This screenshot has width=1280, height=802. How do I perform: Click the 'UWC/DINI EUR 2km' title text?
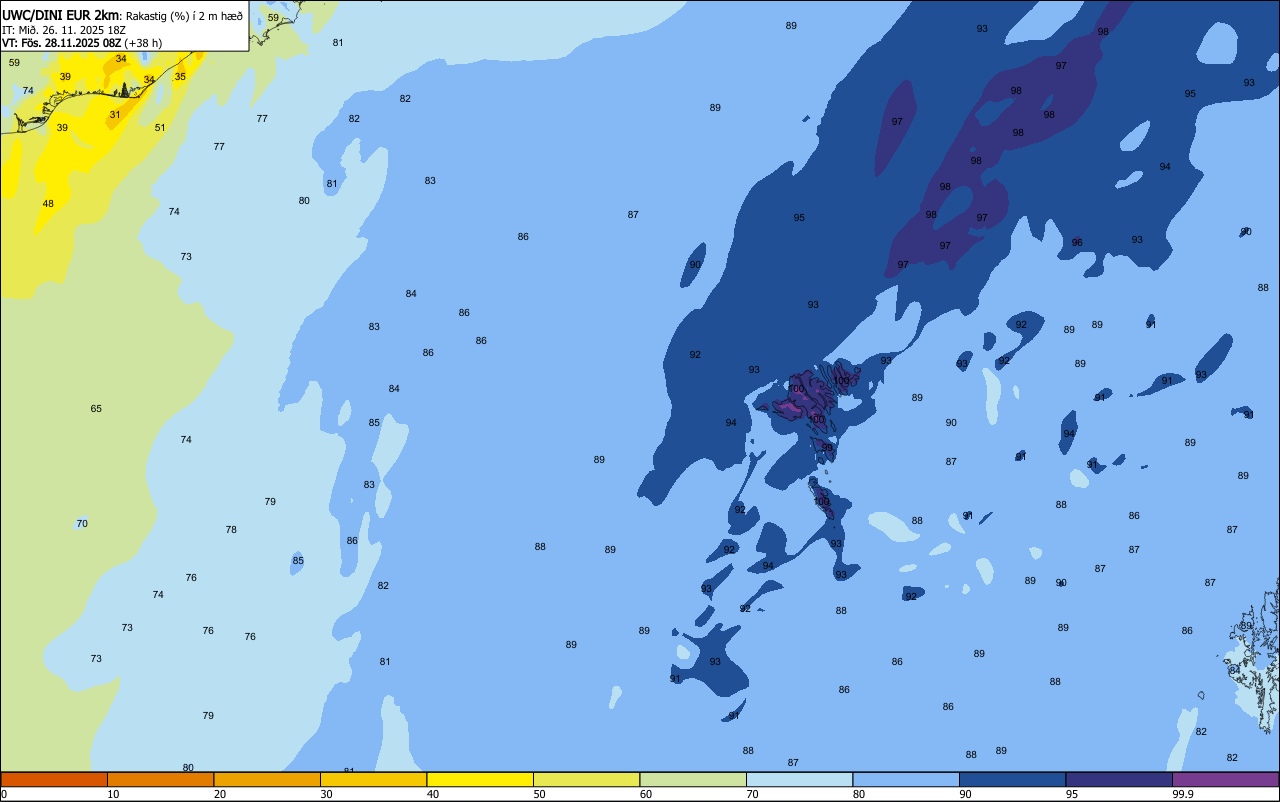(59, 15)
